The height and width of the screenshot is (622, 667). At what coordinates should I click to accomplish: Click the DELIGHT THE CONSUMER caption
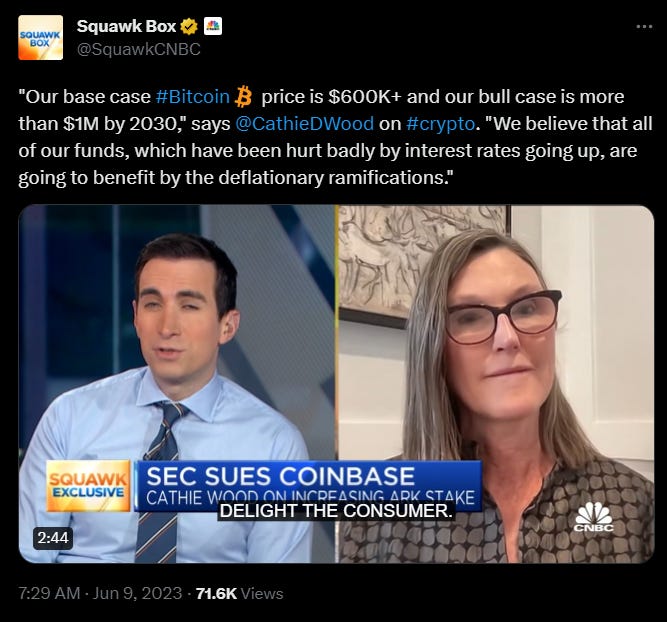coord(336,511)
